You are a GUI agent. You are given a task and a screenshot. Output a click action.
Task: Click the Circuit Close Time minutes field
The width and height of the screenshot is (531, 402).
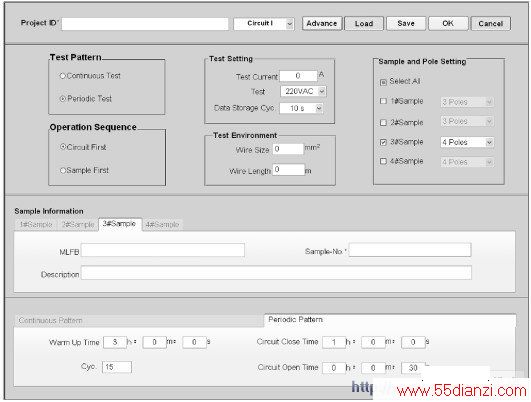coord(373,342)
